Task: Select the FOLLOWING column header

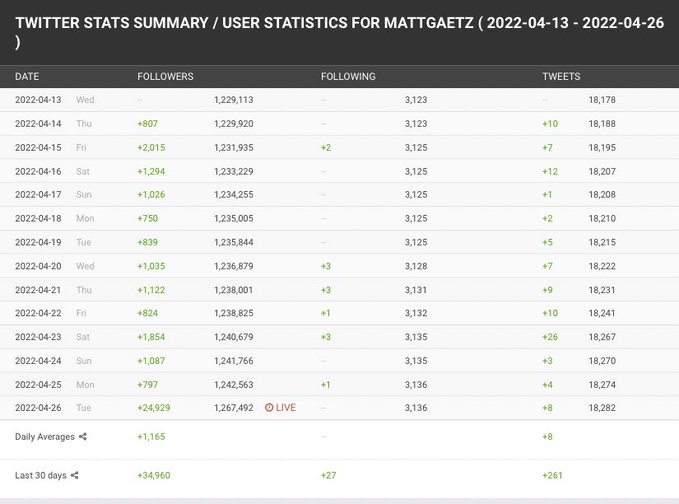Action: click(348, 76)
